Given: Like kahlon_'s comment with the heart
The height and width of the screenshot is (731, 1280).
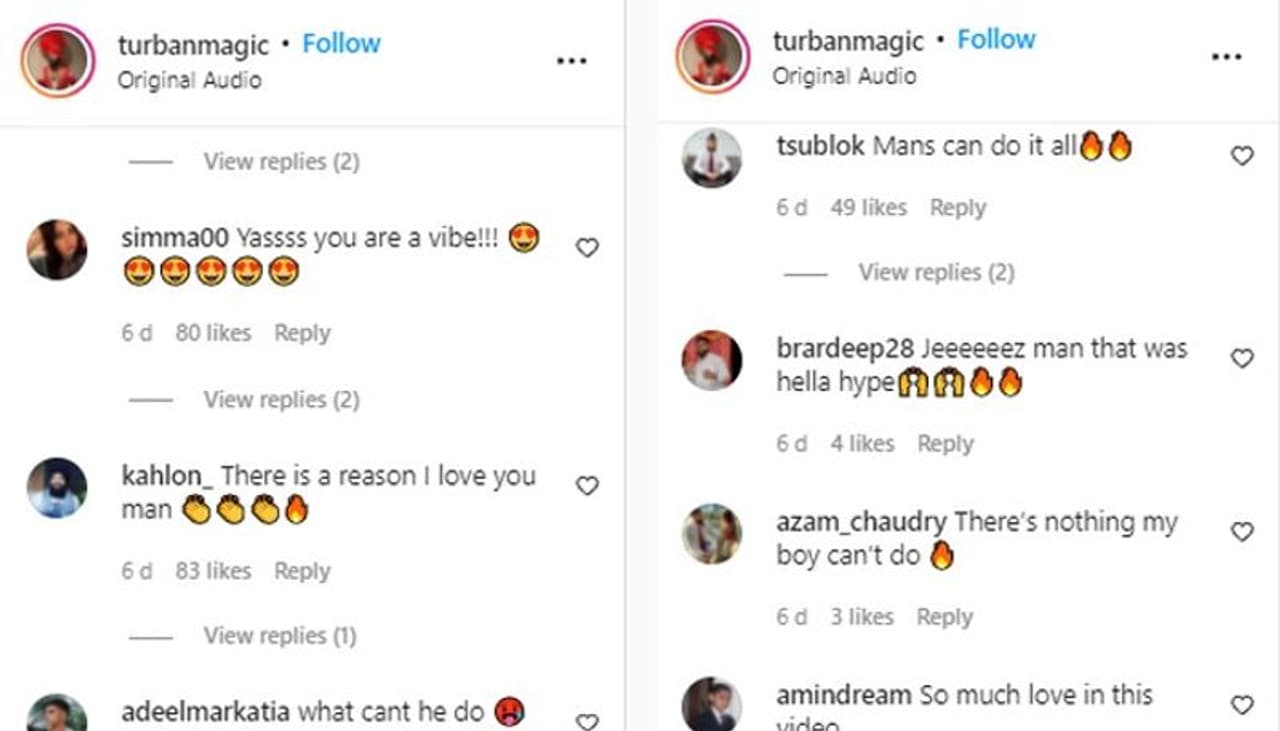Looking at the screenshot, I should point(587,485).
